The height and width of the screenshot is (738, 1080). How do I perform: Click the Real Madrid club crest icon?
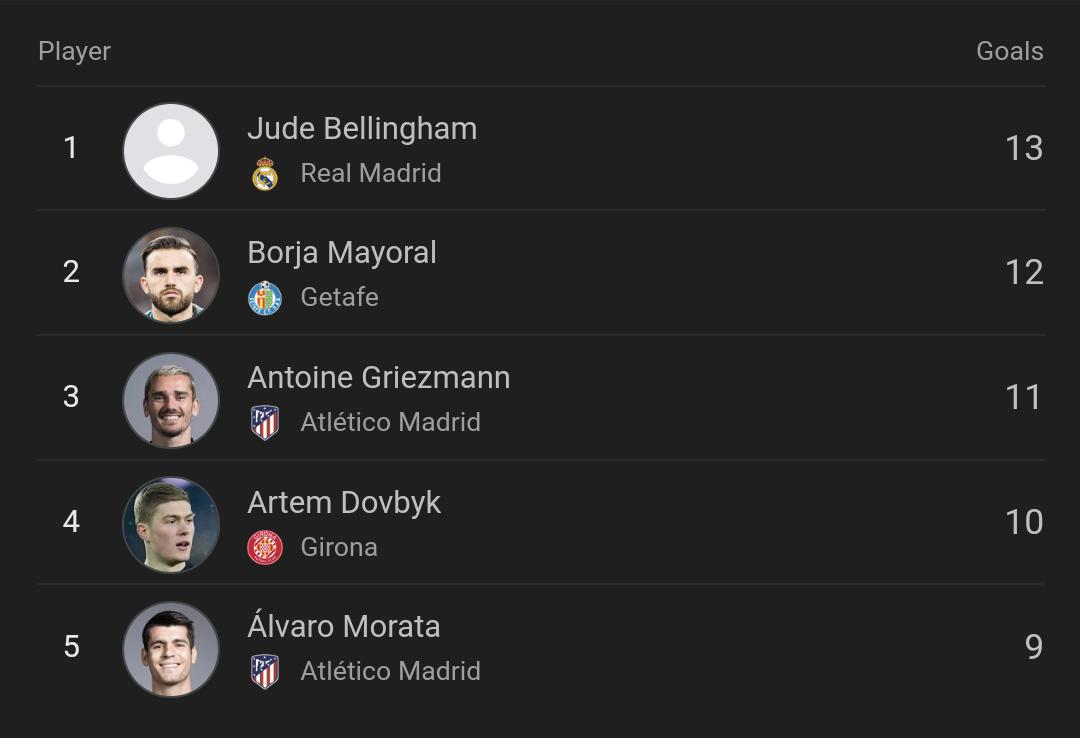pyautogui.click(x=265, y=174)
